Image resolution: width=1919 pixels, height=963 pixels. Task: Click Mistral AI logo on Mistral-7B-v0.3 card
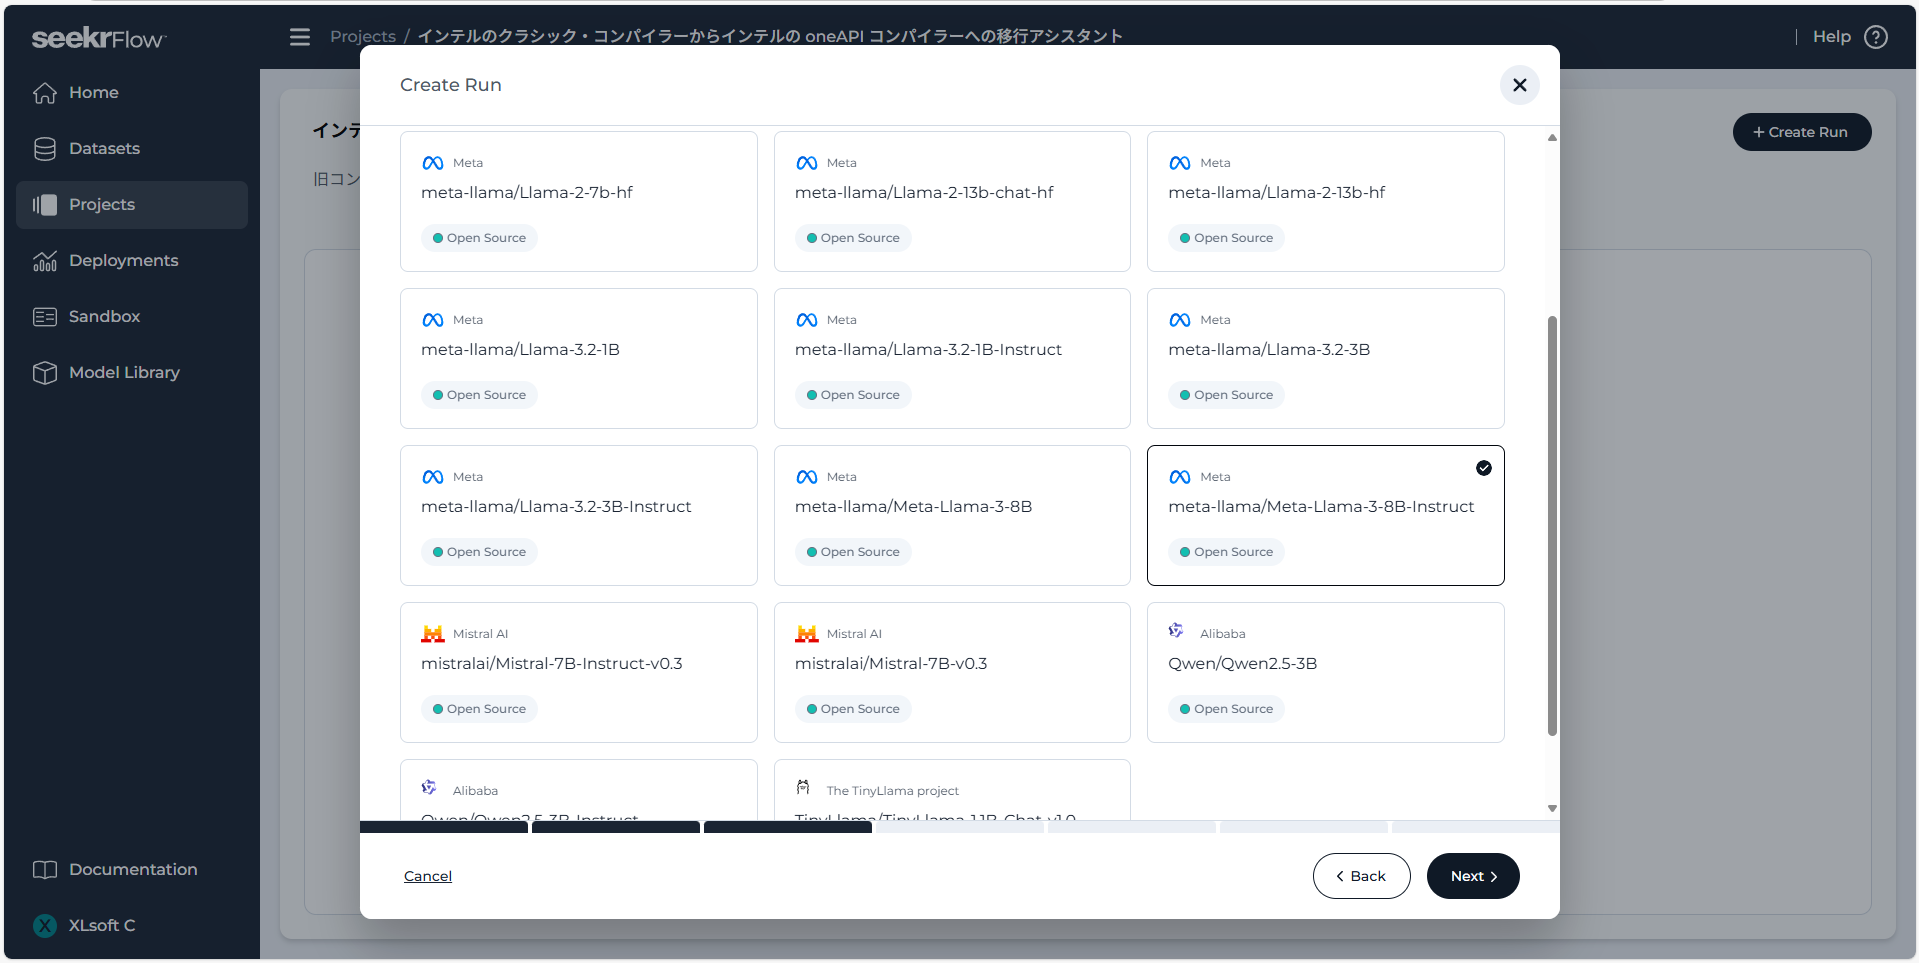pos(806,634)
